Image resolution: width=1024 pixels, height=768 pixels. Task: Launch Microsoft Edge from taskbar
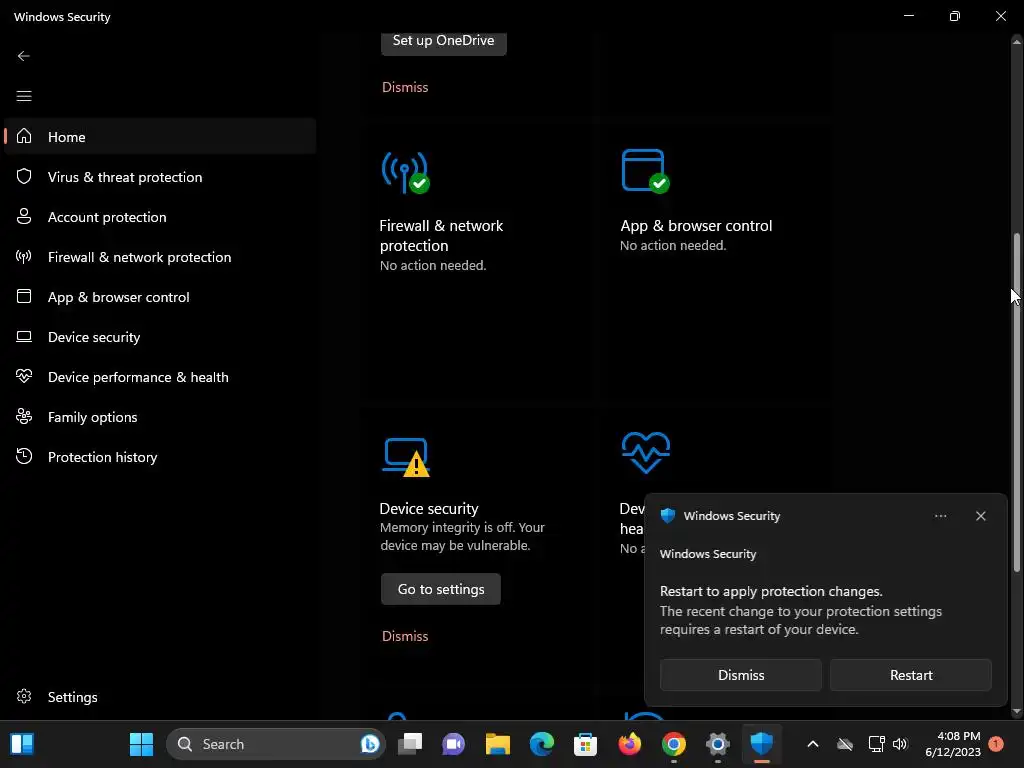(x=541, y=744)
